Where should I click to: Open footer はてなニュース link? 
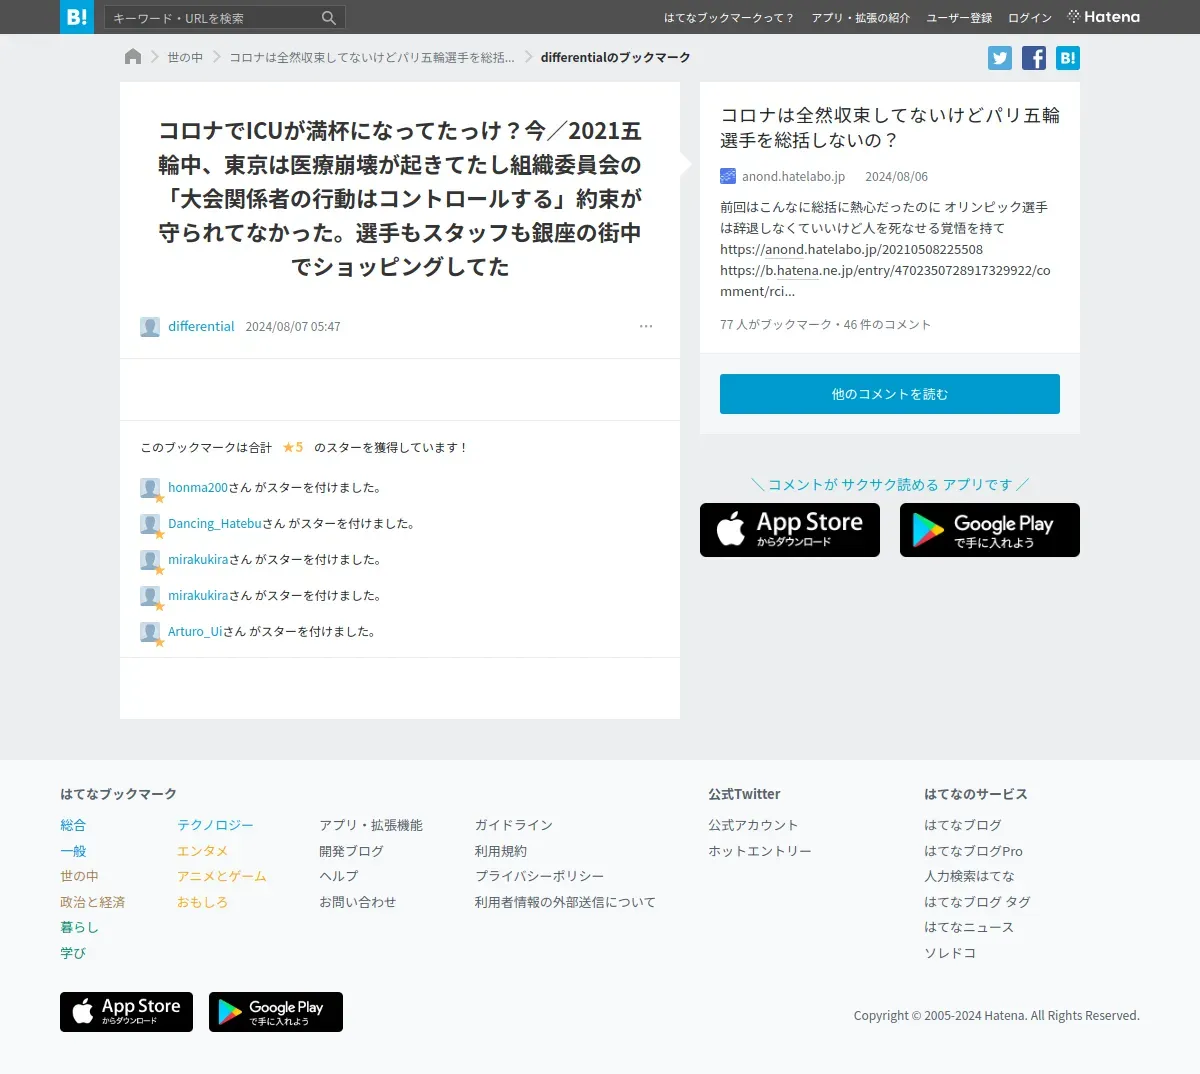[969, 927]
